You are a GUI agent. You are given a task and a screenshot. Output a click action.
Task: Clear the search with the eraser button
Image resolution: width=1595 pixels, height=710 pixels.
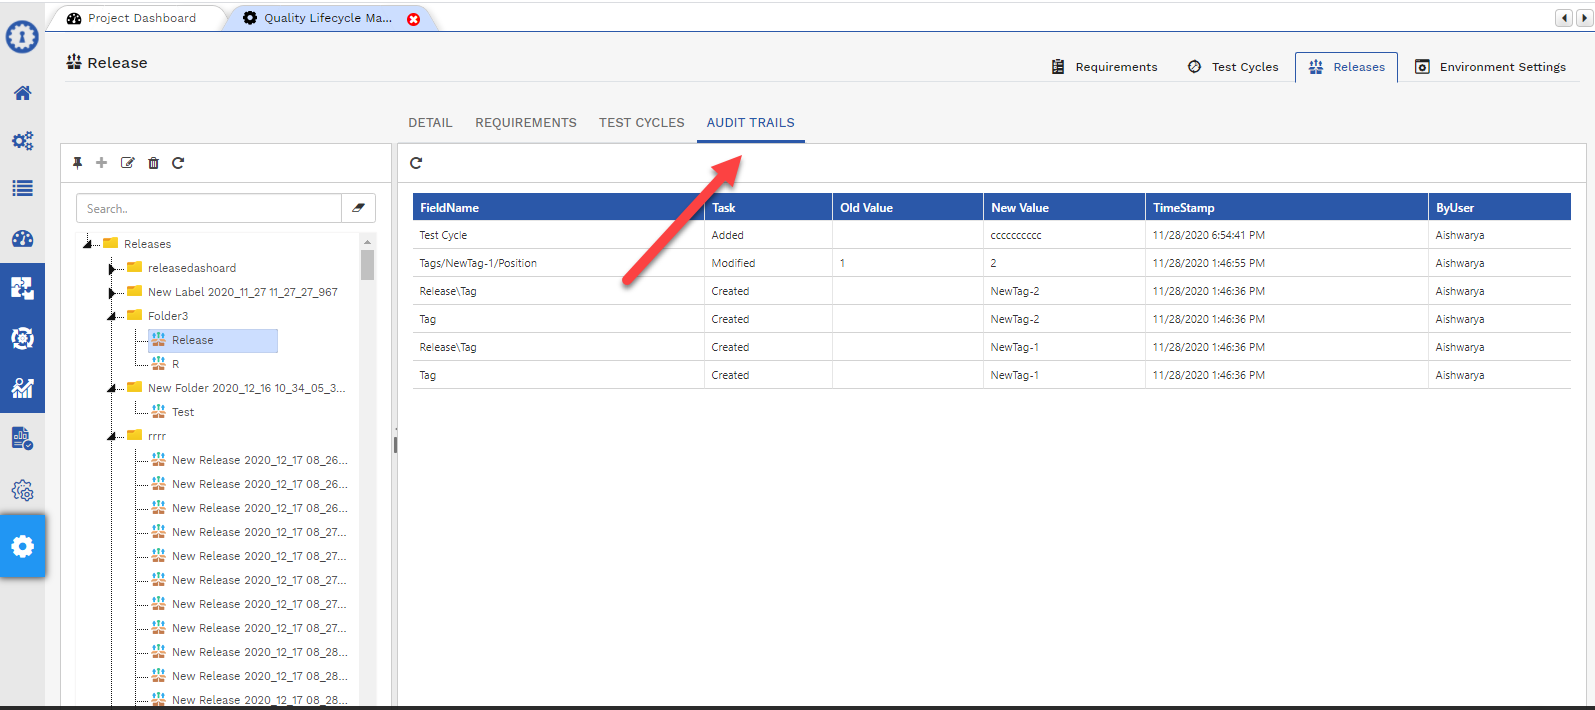tap(358, 208)
